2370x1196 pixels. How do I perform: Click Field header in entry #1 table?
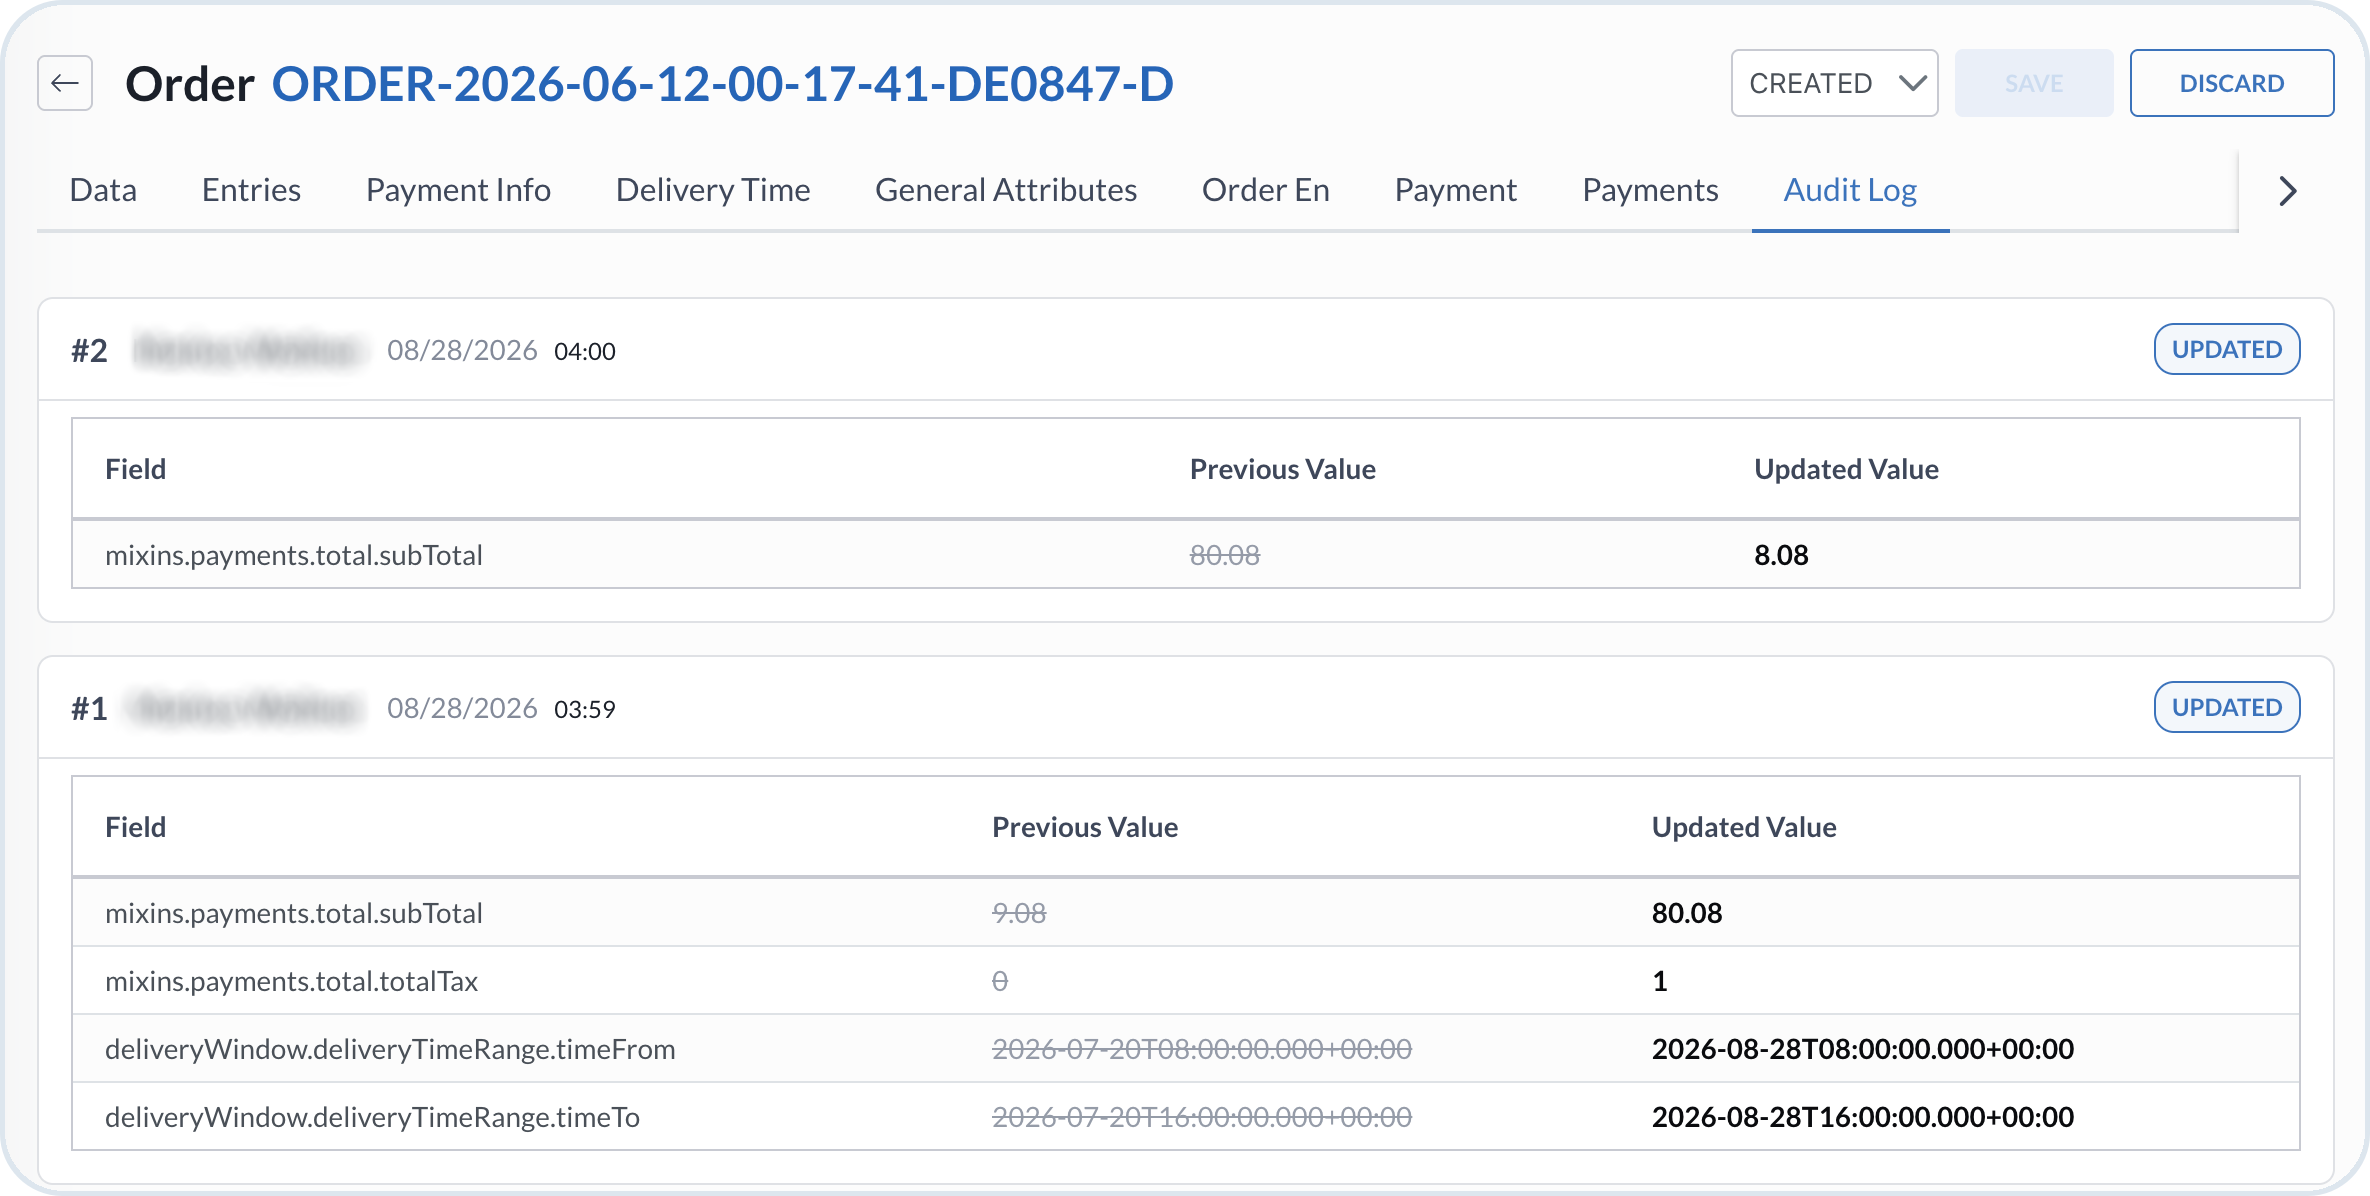pos(135,827)
